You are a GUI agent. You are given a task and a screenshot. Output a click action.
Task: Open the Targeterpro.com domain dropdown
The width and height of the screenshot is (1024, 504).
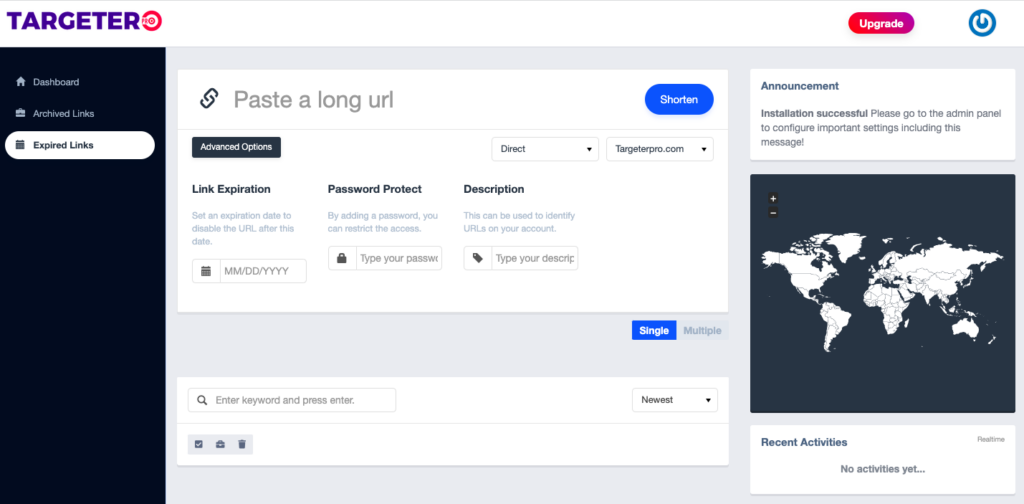660,149
